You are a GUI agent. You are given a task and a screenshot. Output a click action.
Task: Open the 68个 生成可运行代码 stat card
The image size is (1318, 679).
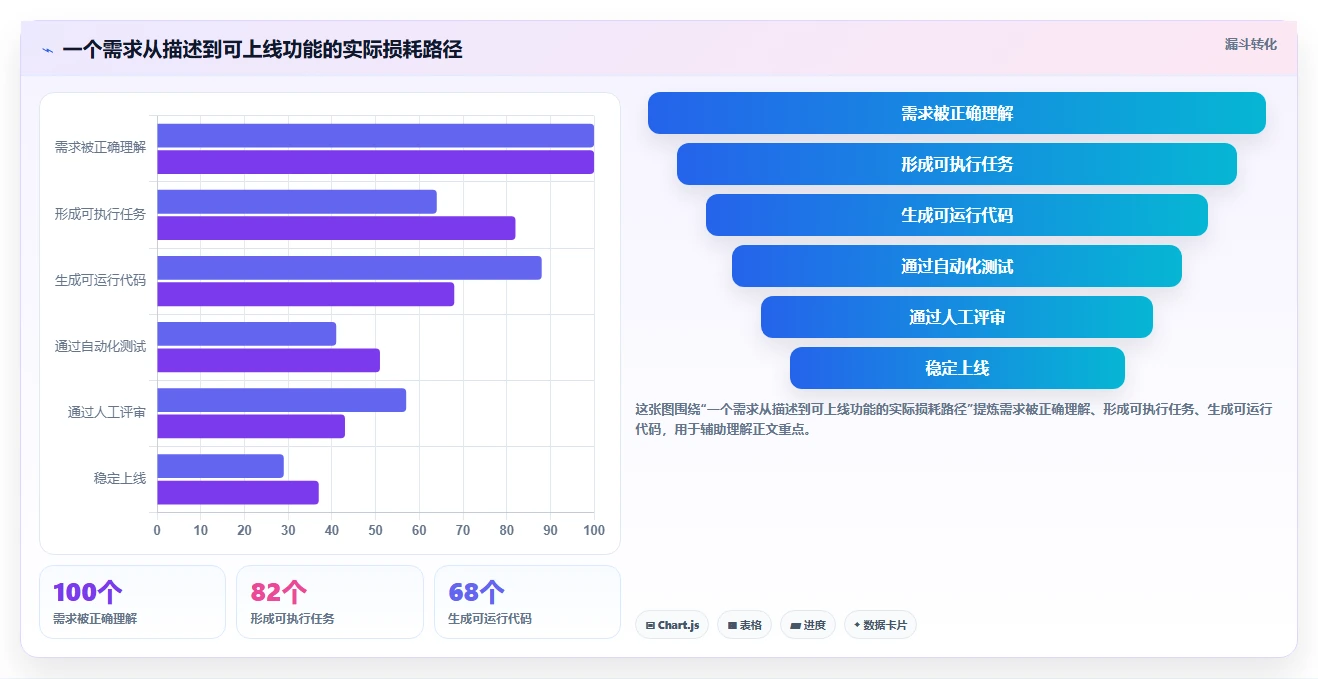527,602
